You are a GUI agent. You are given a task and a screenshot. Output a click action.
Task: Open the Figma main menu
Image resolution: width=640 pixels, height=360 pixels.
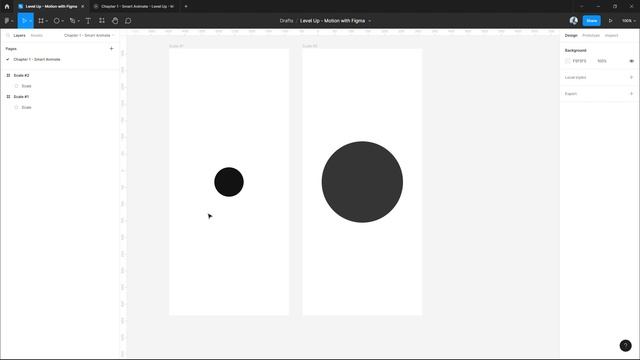tap(7, 20)
